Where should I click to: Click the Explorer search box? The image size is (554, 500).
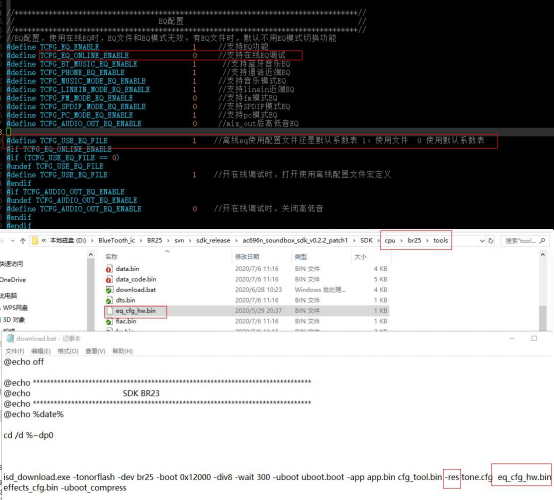click(524, 241)
